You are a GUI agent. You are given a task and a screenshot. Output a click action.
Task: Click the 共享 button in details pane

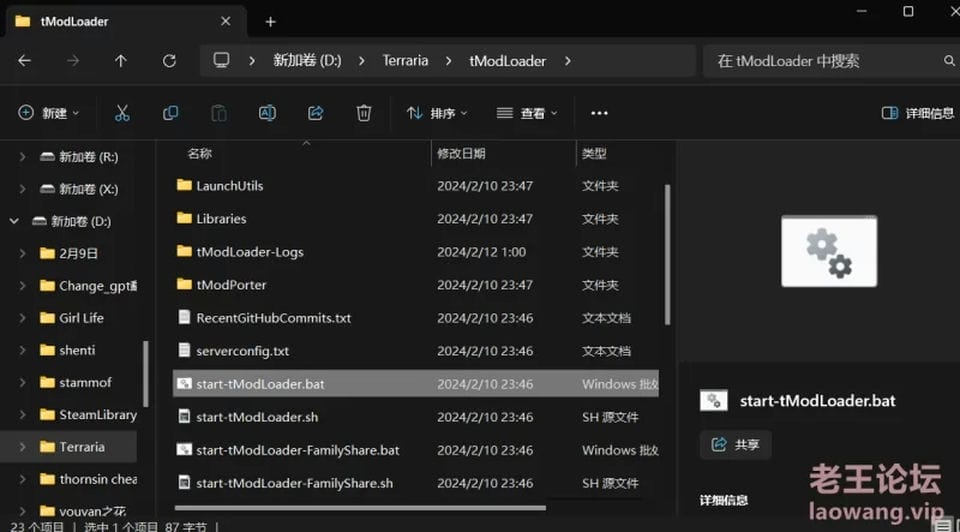(x=735, y=444)
